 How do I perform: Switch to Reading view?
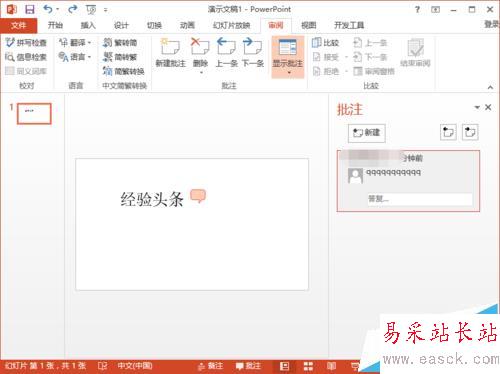(331, 366)
